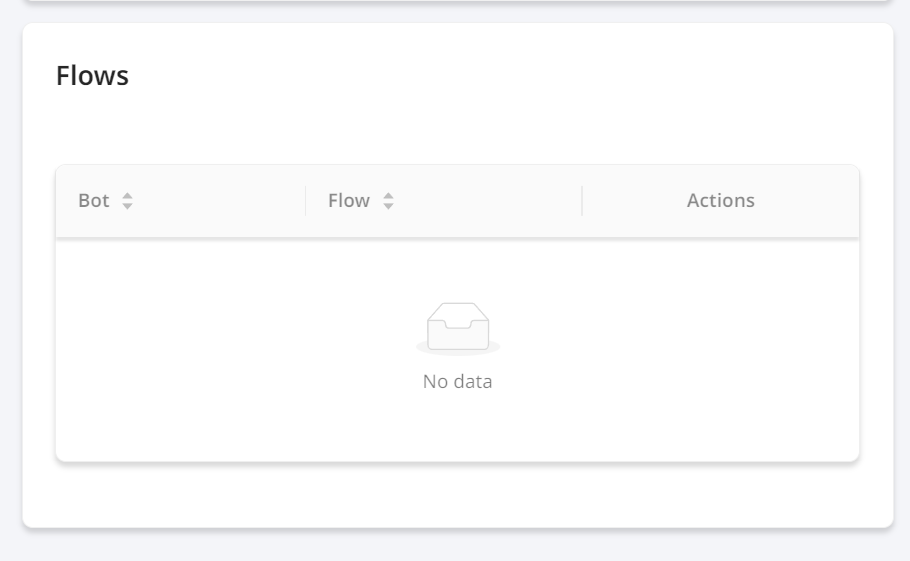Image resolution: width=910 pixels, height=561 pixels.
Task: Select the ascending caret beside Bot
Action: [x=127, y=196]
